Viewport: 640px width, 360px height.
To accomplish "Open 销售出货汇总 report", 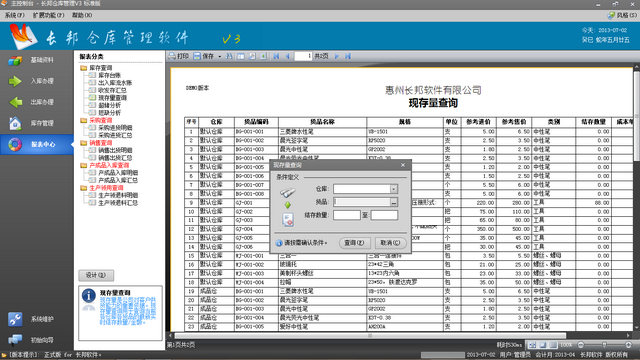I will [115, 158].
